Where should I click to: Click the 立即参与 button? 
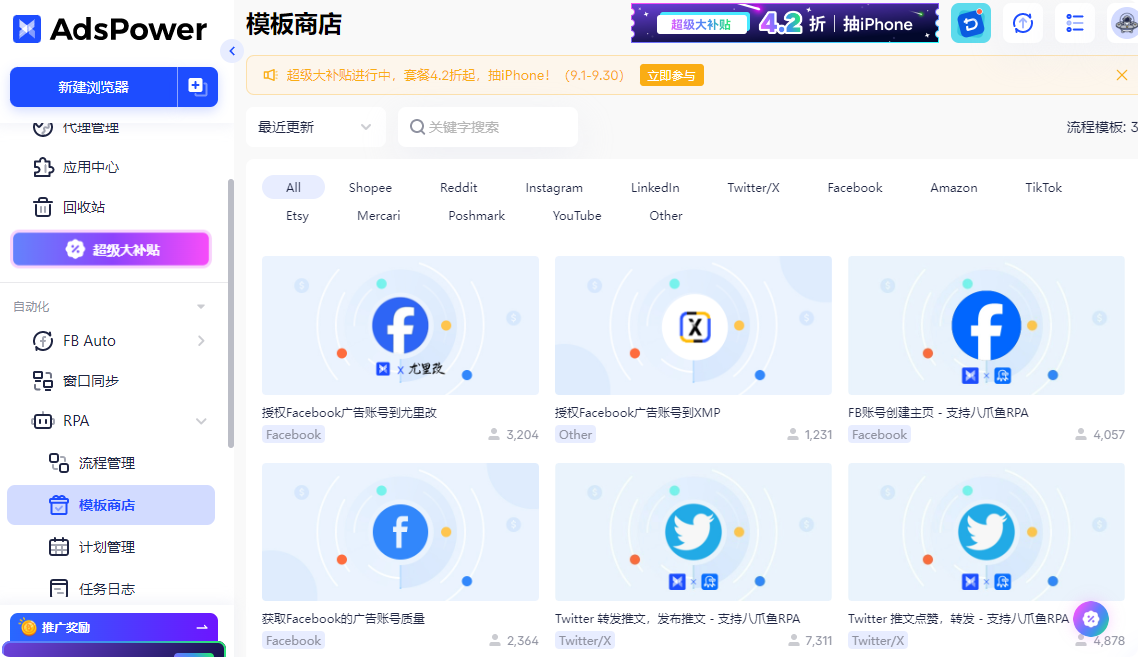coord(671,75)
